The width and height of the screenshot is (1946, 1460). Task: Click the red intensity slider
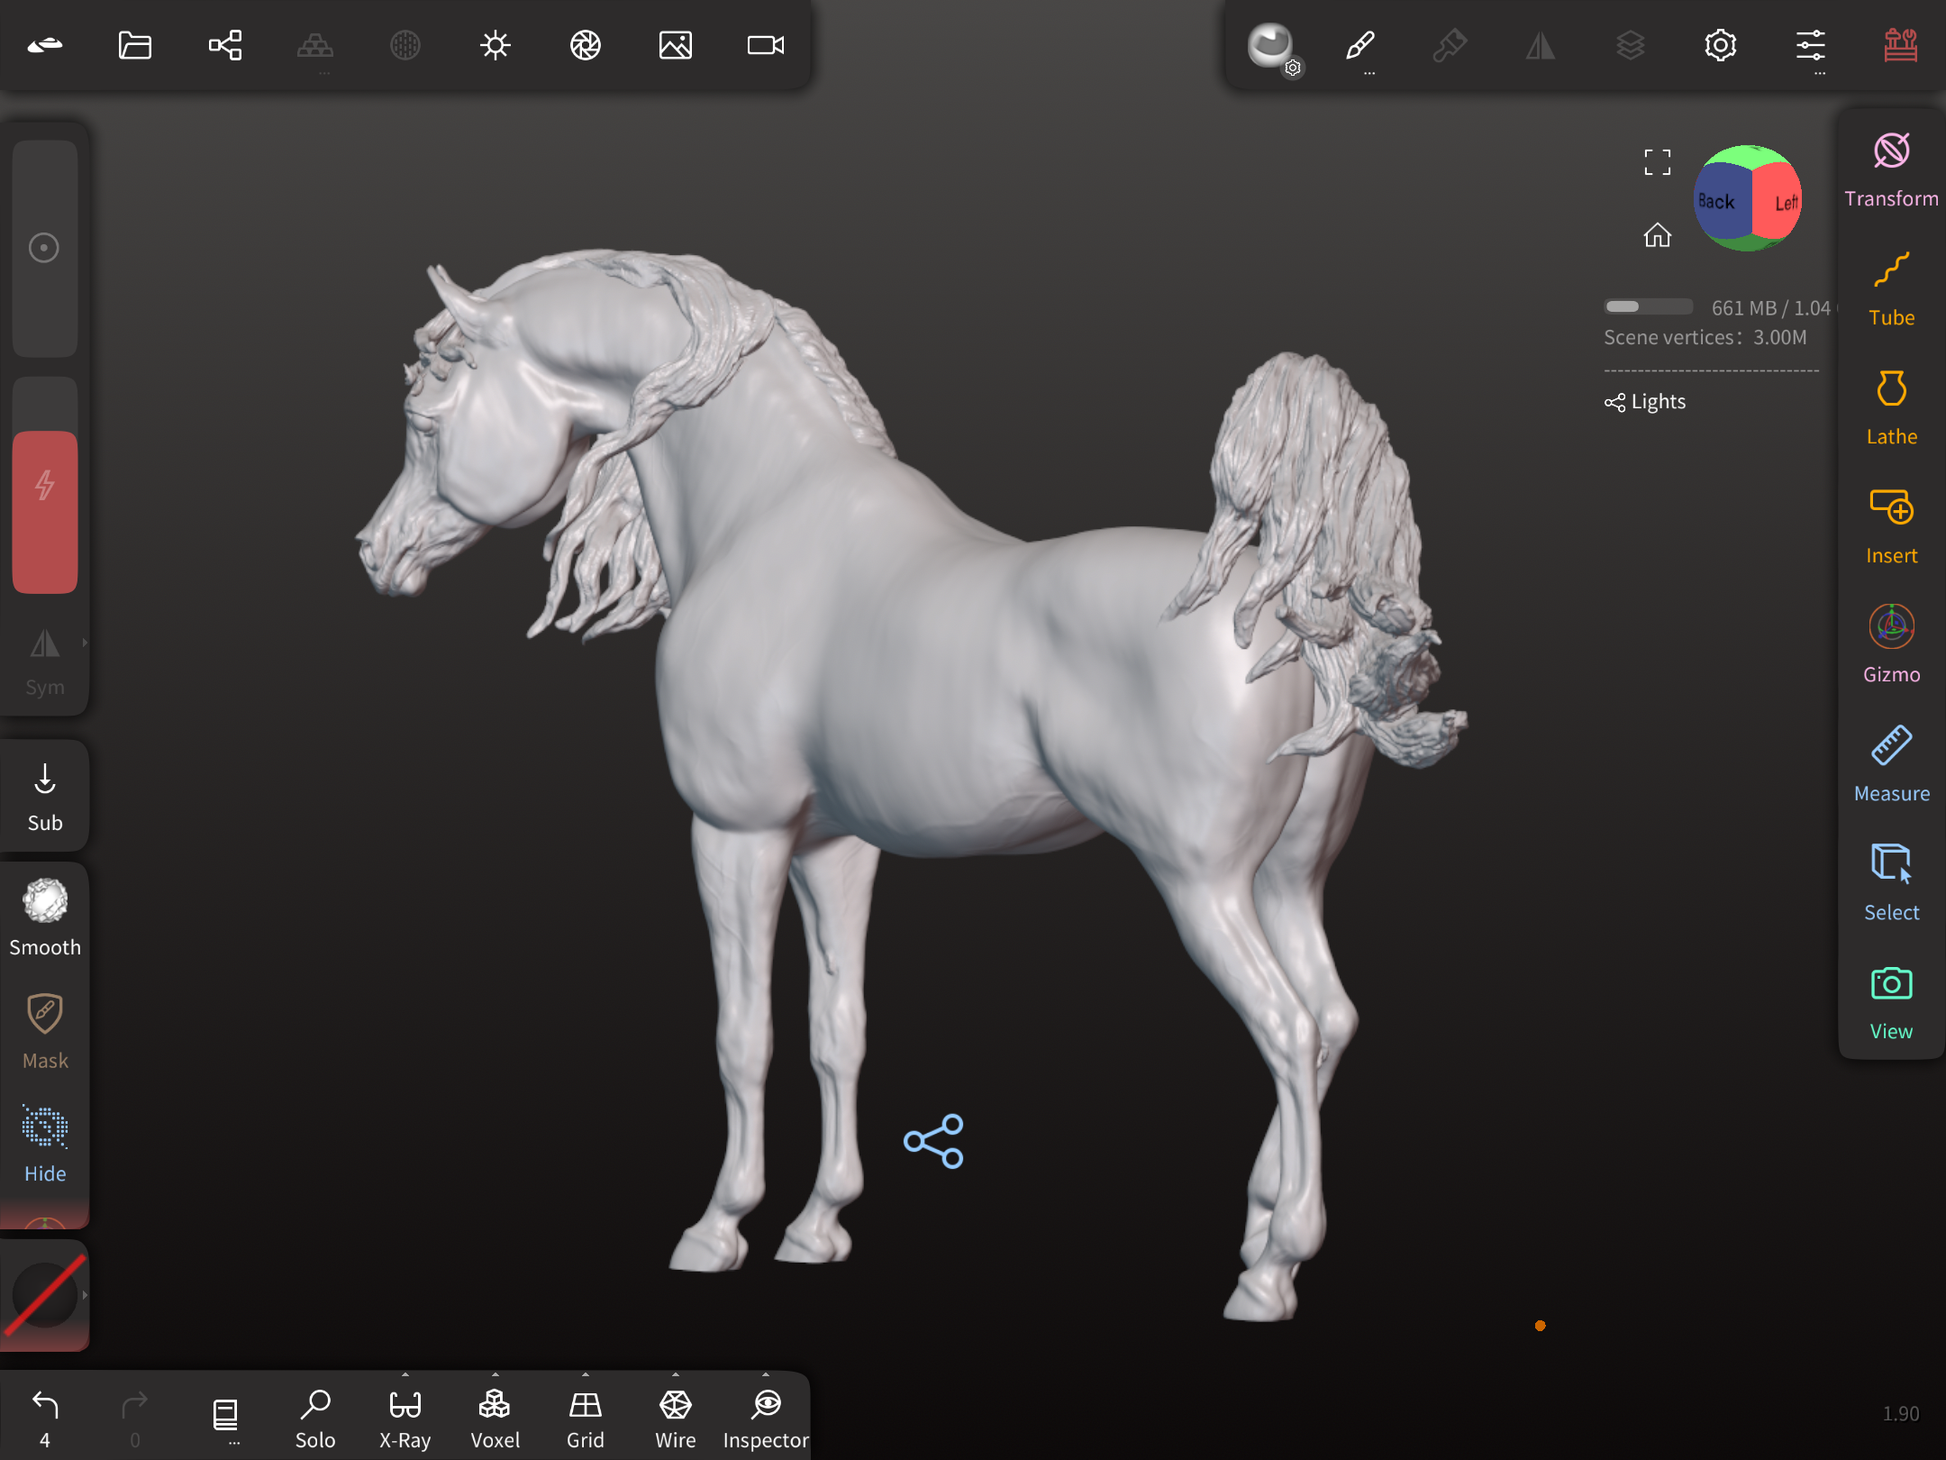pos(45,512)
